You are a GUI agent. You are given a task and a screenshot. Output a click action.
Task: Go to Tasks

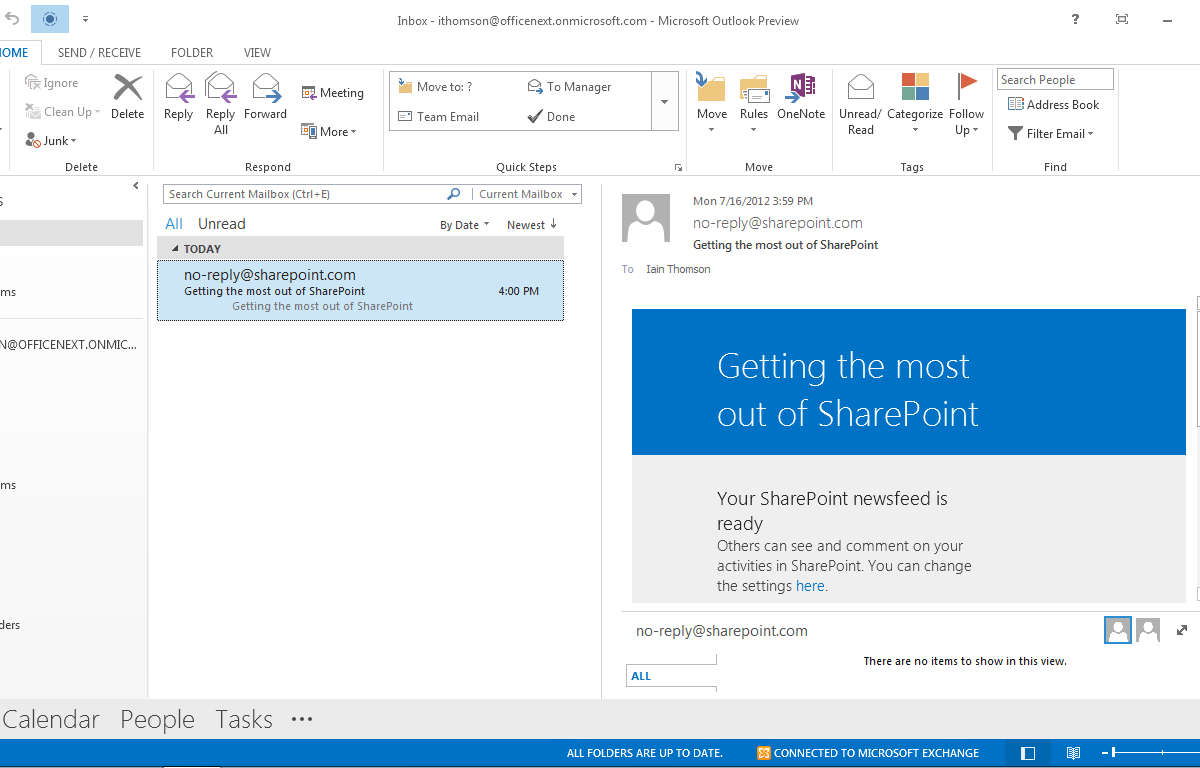point(244,719)
